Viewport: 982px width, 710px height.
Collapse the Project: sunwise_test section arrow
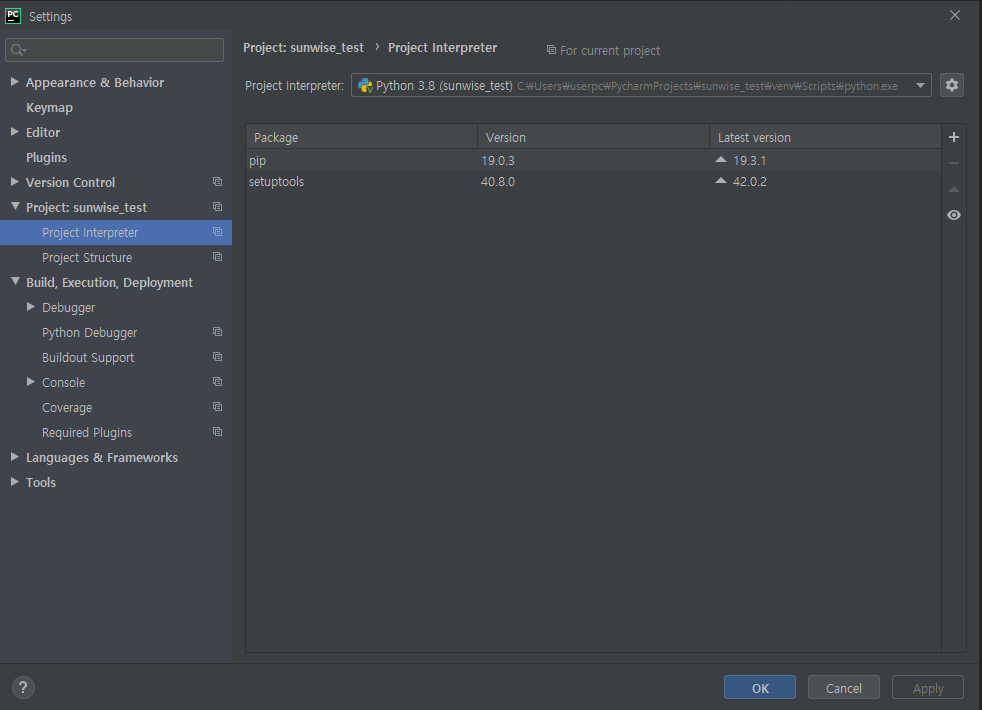(15, 207)
